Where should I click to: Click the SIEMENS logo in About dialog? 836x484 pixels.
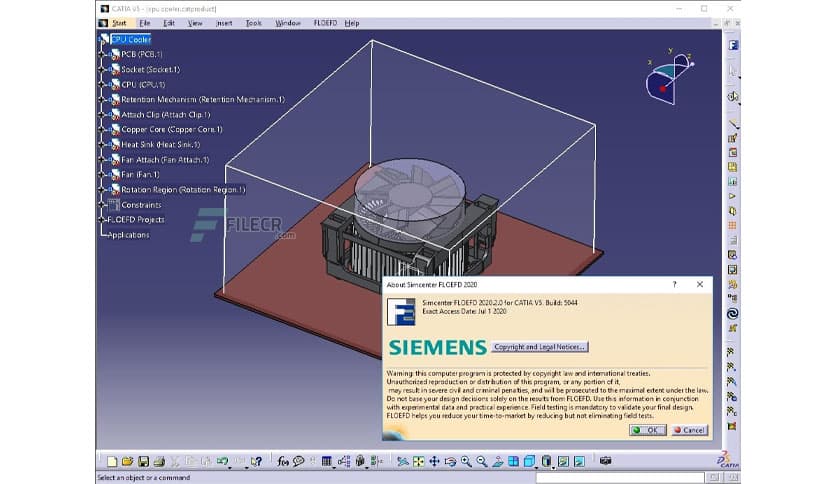pyautogui.click(x=438, y=347)
